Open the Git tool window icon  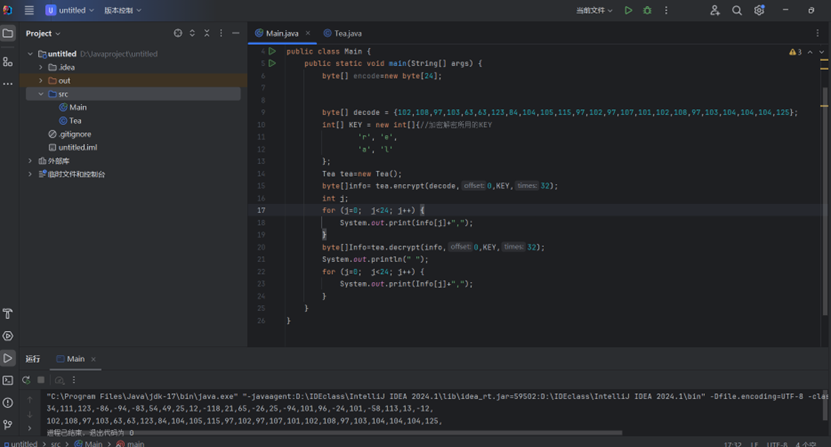tap(8, 424)
